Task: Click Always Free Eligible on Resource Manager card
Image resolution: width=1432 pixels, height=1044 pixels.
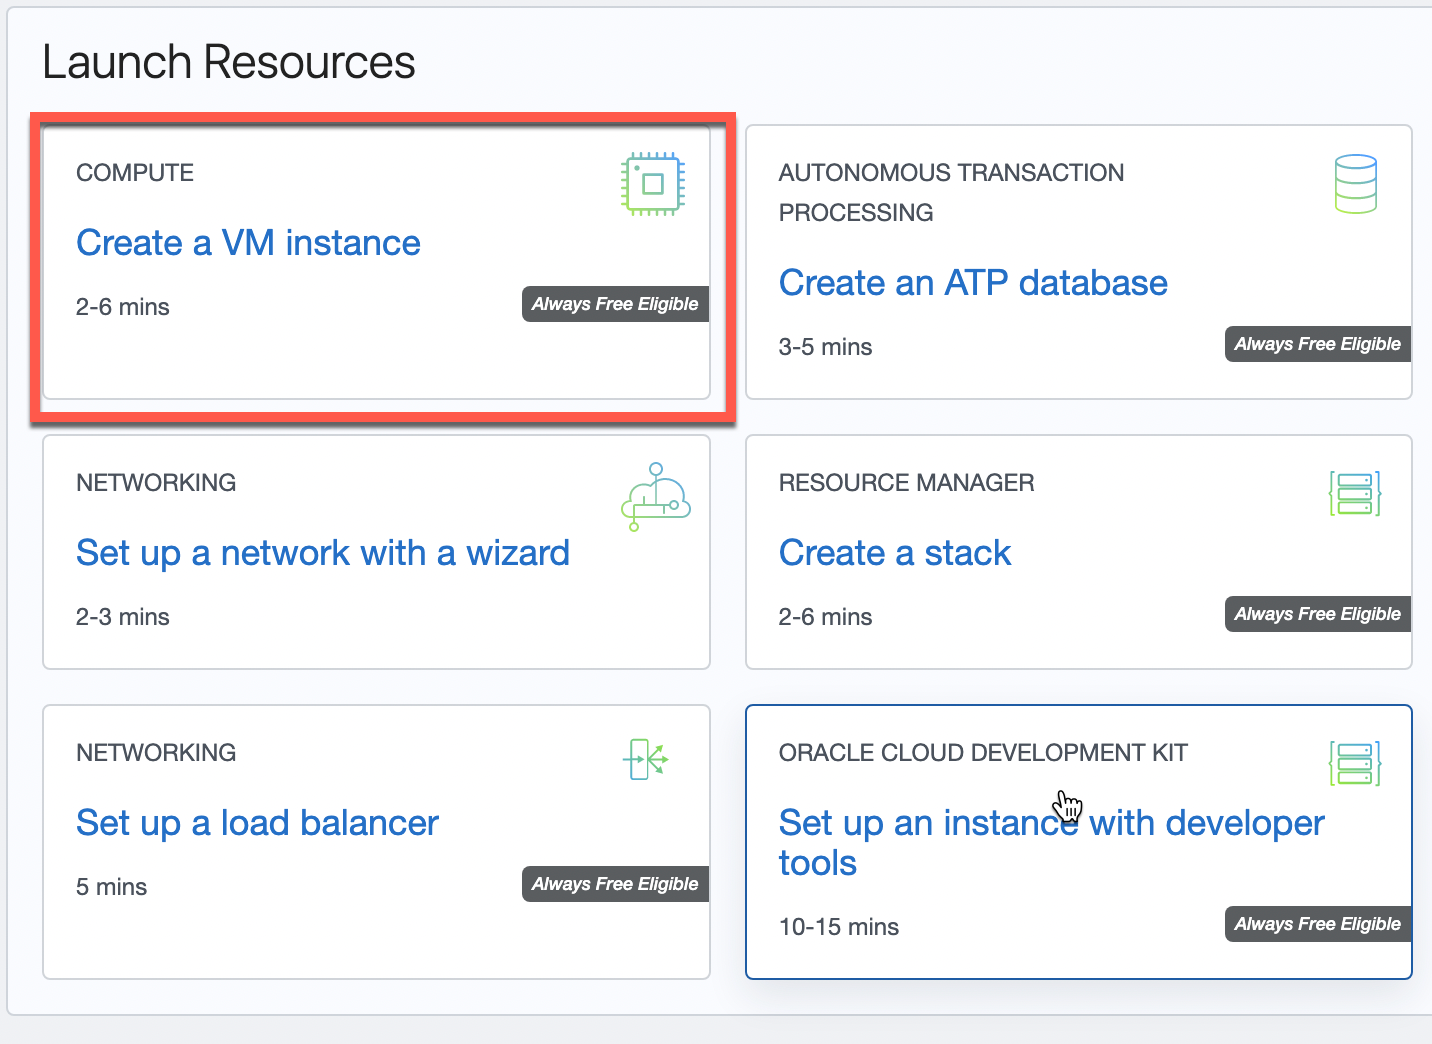Action: point(1317,613)
